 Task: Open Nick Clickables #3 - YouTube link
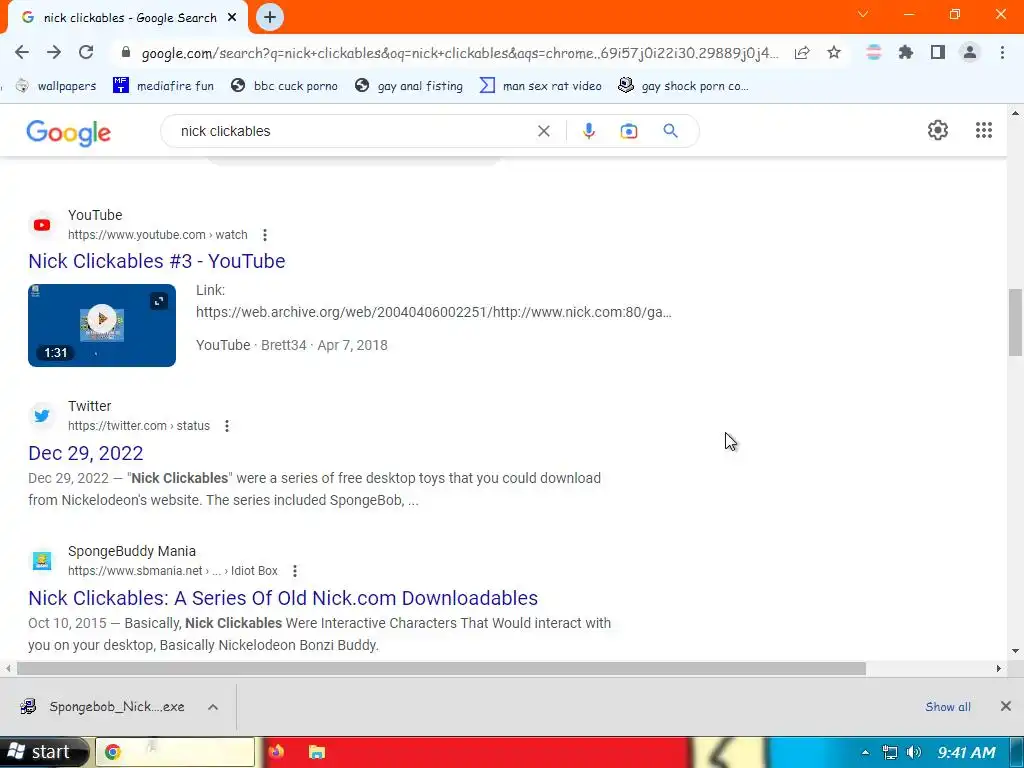tap(157, 261)
